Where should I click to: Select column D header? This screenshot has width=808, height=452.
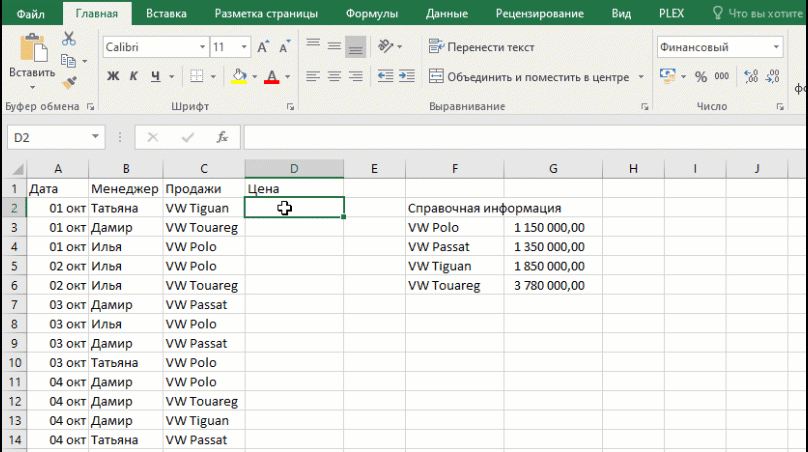294,169
